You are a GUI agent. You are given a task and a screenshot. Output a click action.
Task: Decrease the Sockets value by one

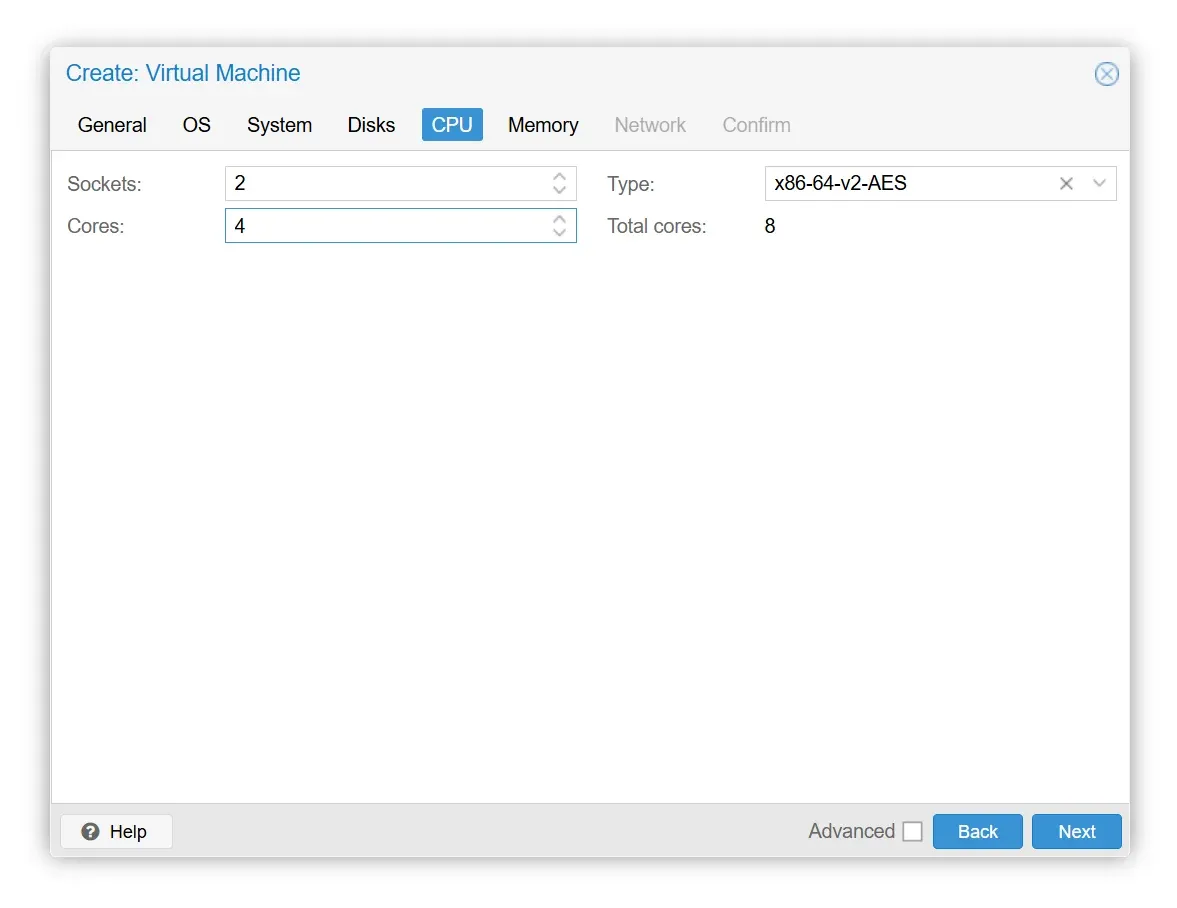(x=559, y=190)
